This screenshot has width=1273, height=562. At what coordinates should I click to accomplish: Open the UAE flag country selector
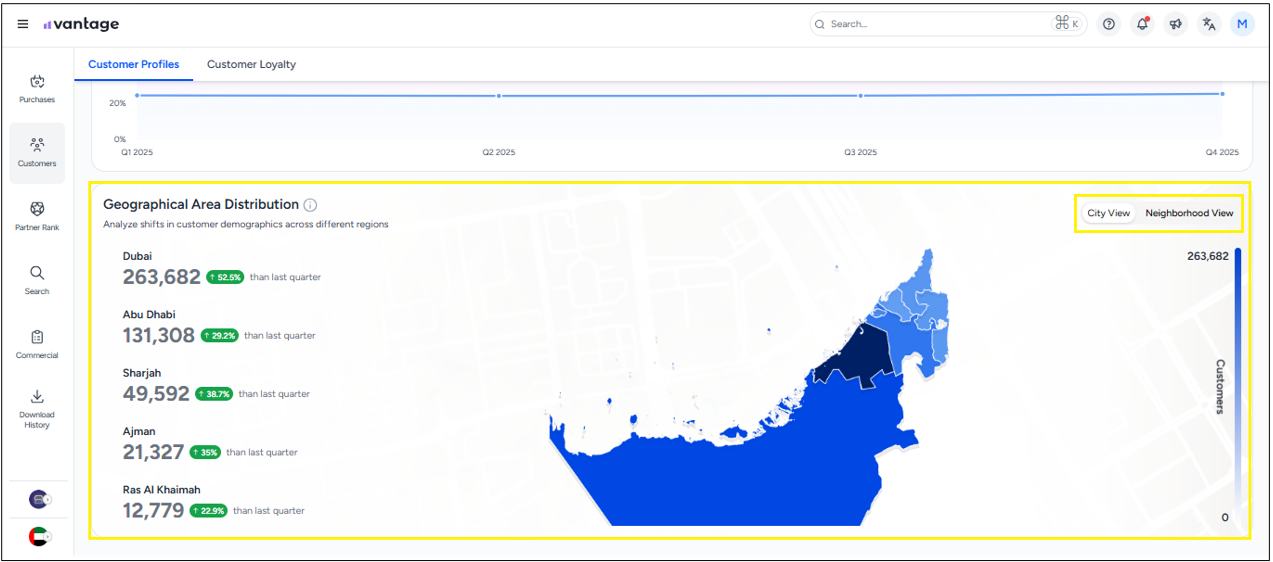[39, 536]
